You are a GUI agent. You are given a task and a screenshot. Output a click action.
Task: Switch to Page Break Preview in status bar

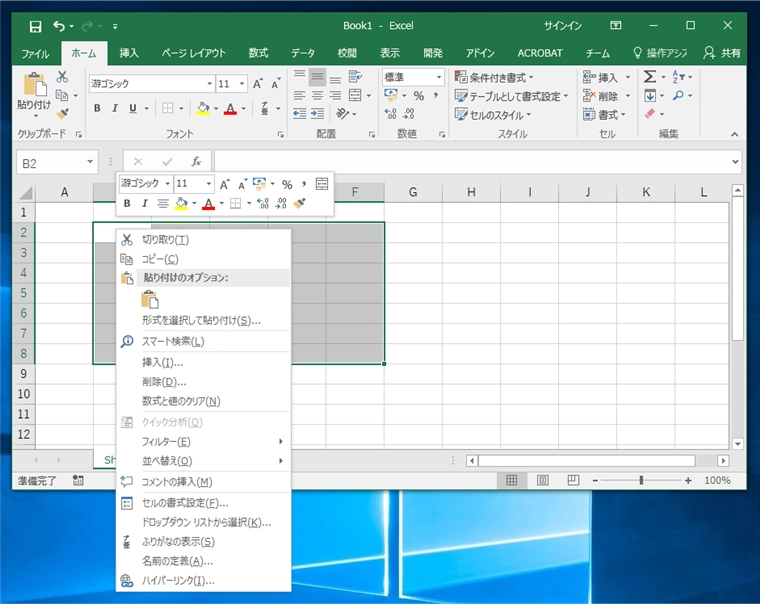click(x=573, y=480)
